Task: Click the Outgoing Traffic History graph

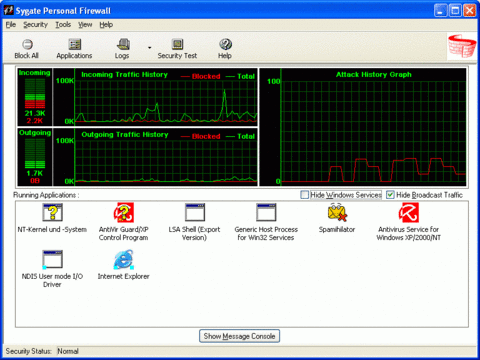Action: [155, 157]
